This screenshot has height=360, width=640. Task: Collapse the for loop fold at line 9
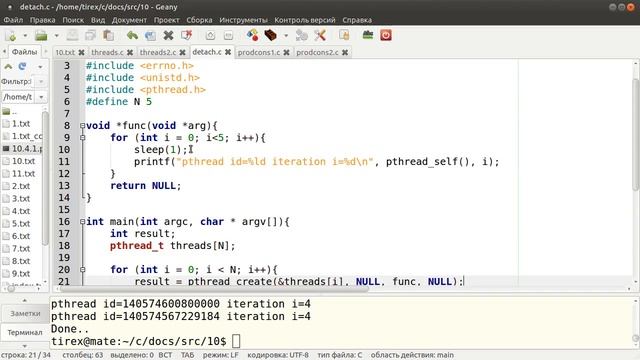click(82, 138)
